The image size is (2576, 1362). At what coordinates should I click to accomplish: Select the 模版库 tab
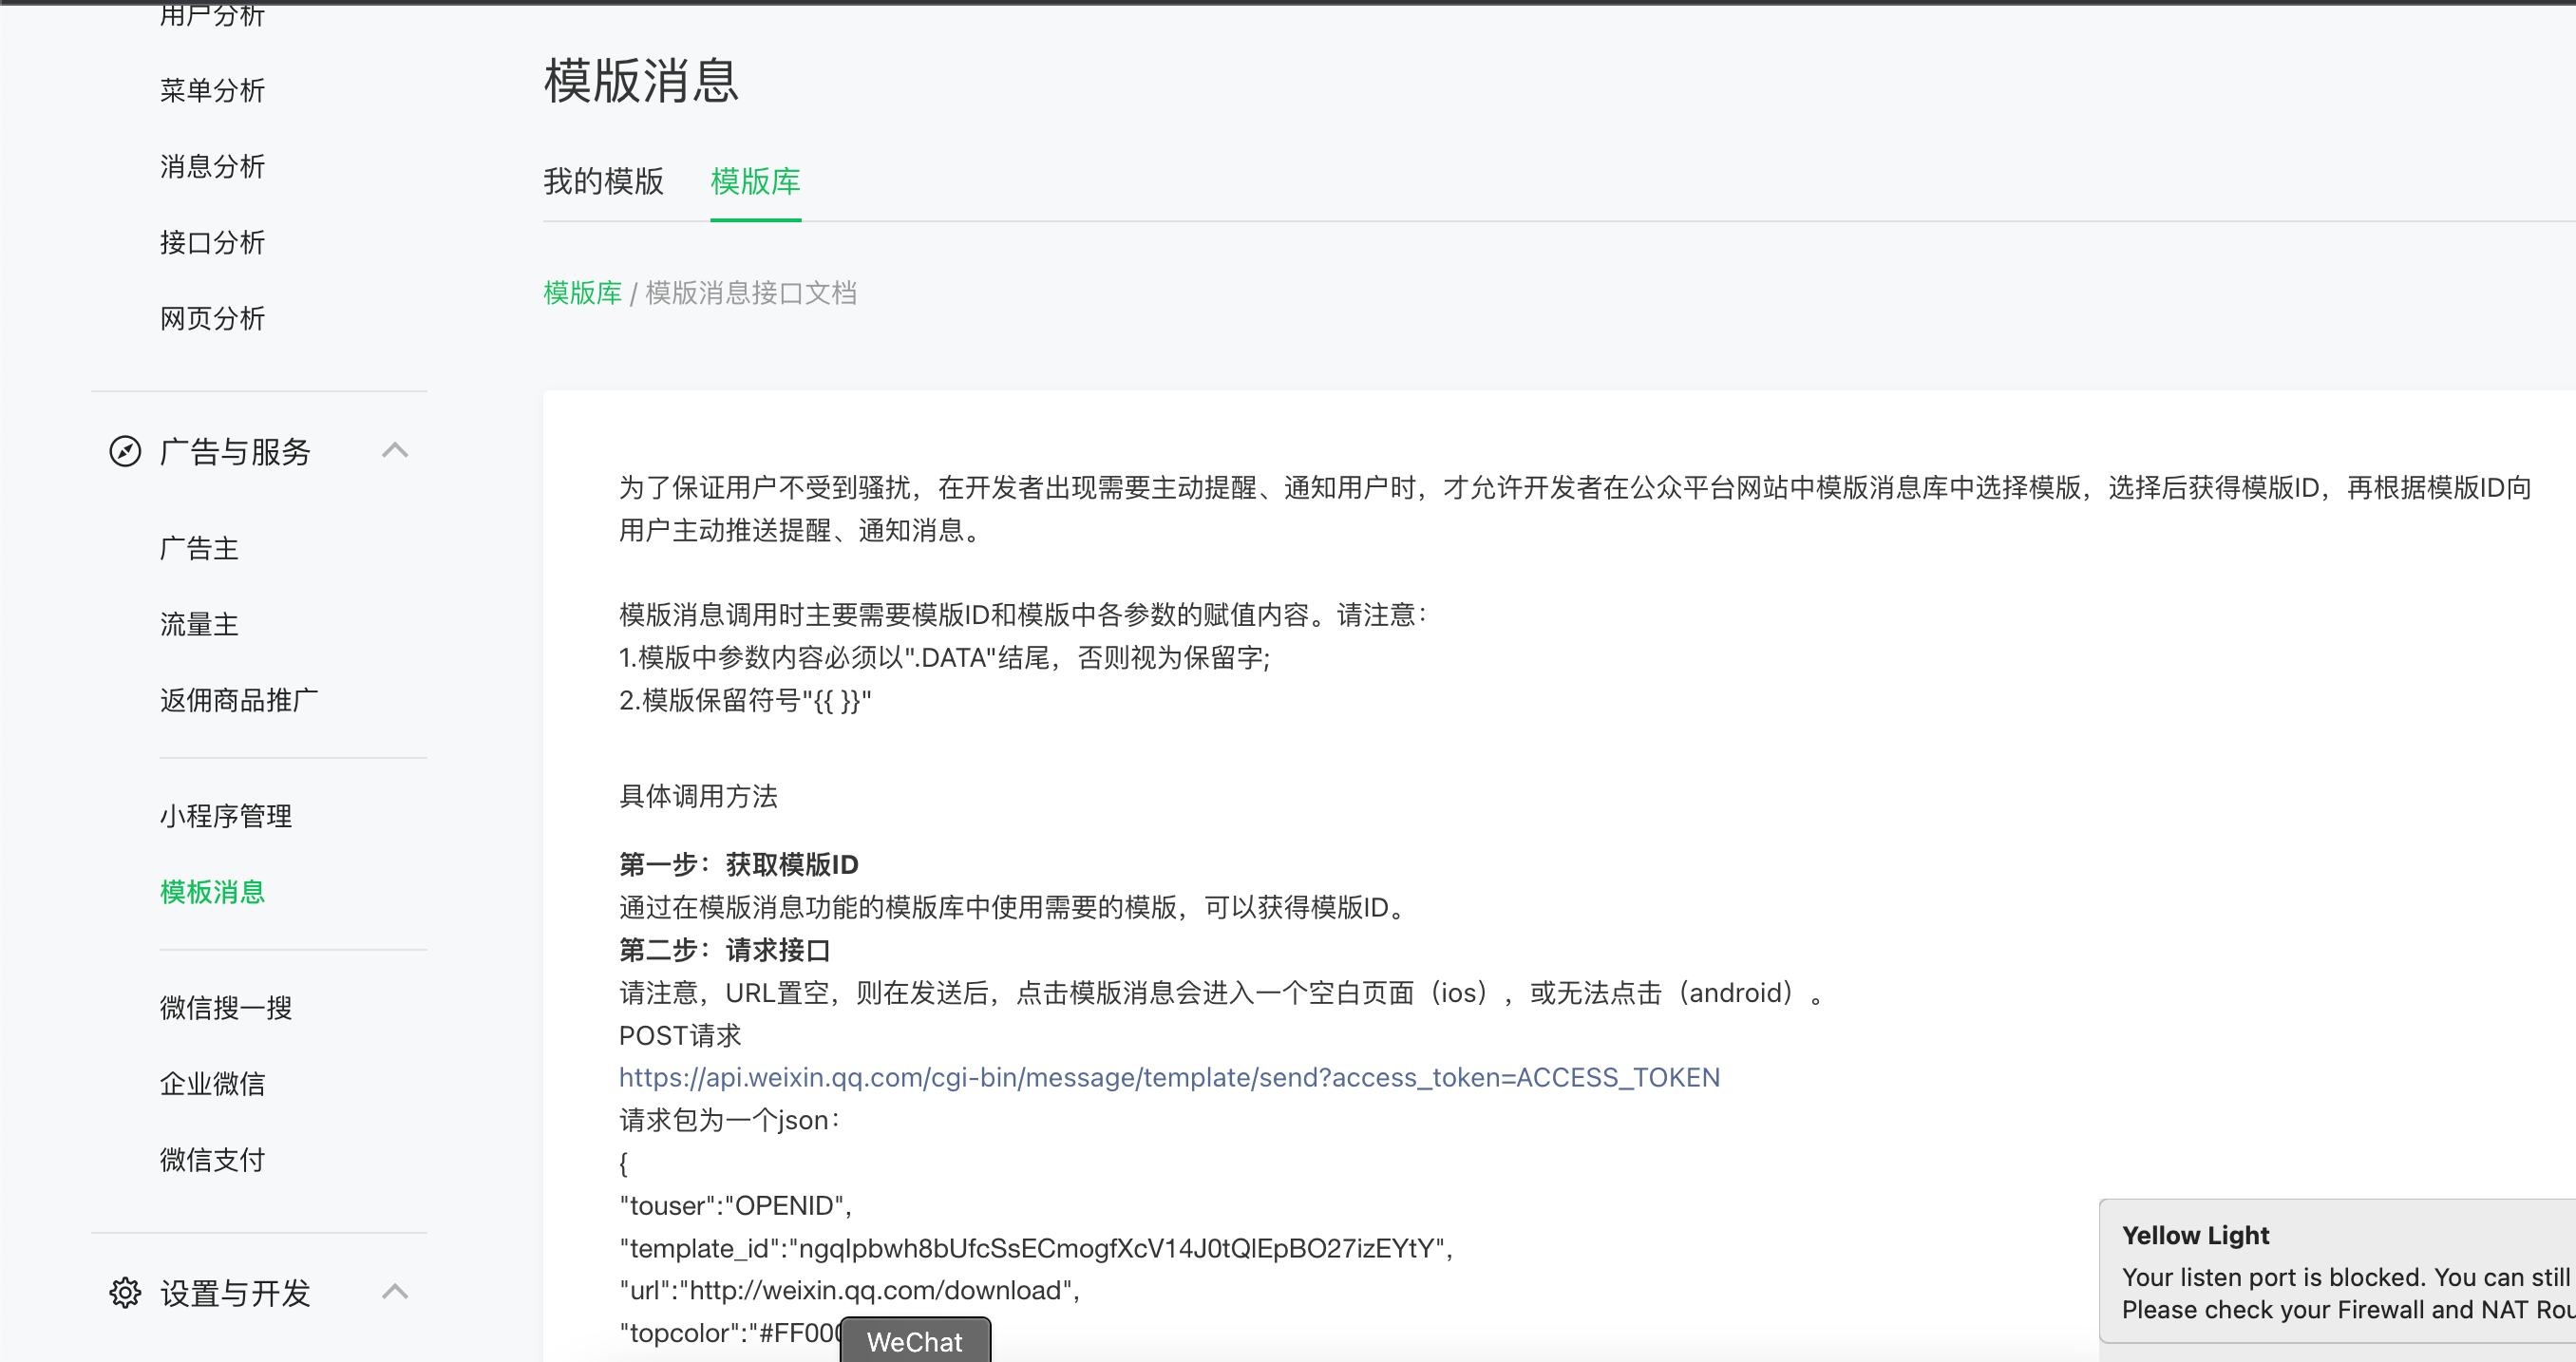pos(755,182)
